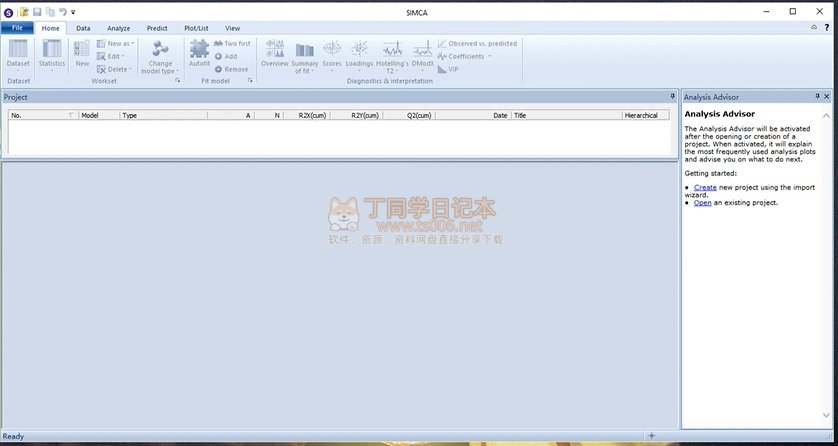This screenshot has height=446, width=838.
Task: Launch the Workset group dialog expander
Action: 177,81
